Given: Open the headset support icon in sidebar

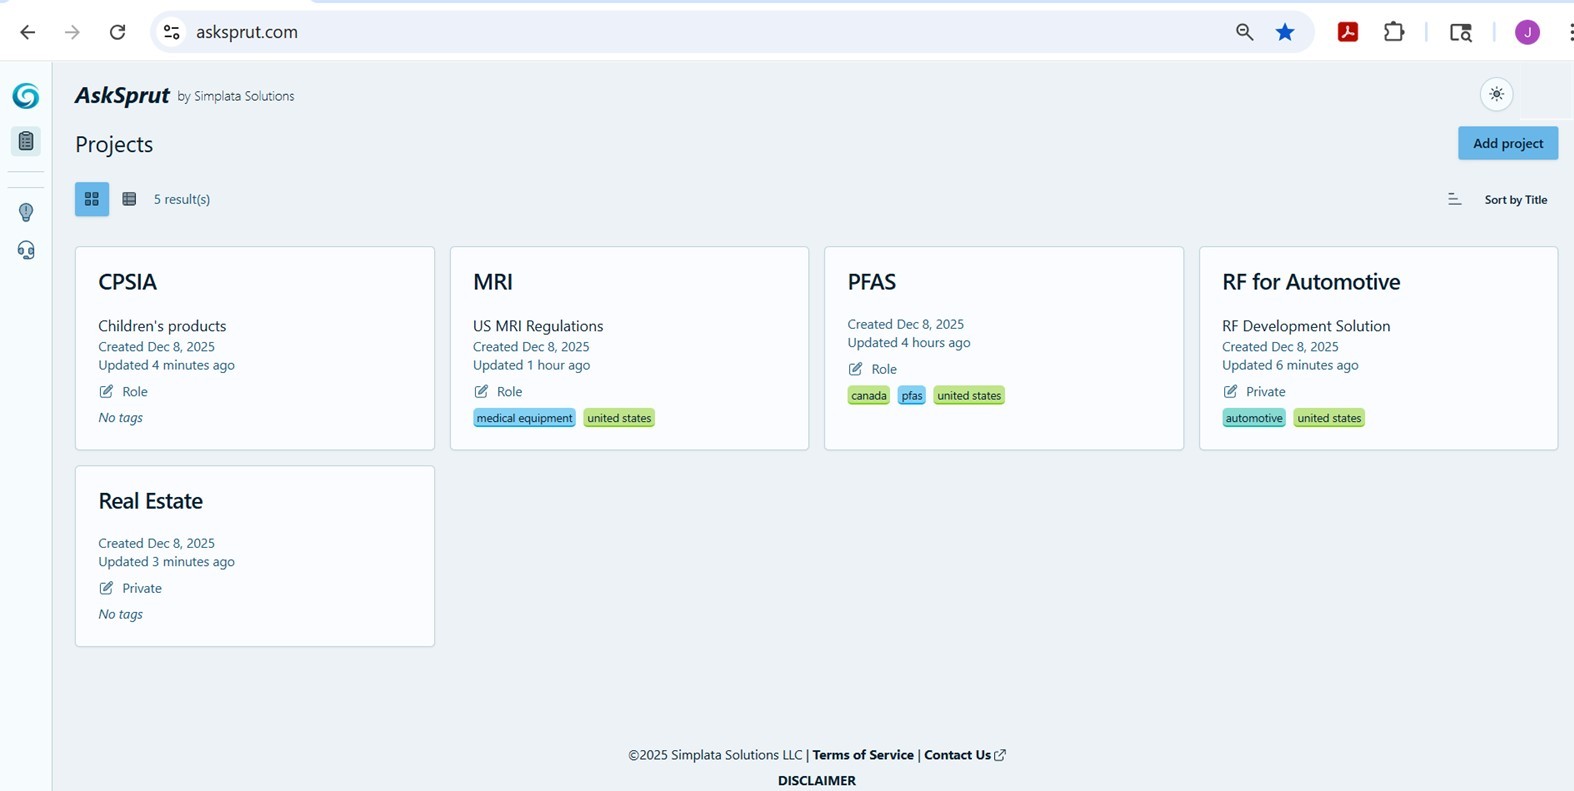Looking at the screenshot, I should click(x=26, y=250).
